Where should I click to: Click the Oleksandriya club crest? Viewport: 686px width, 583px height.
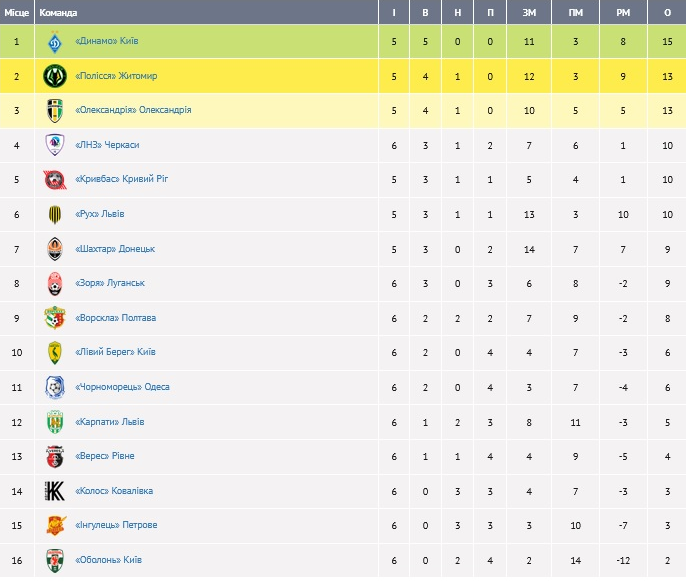[x=54, y=111]
